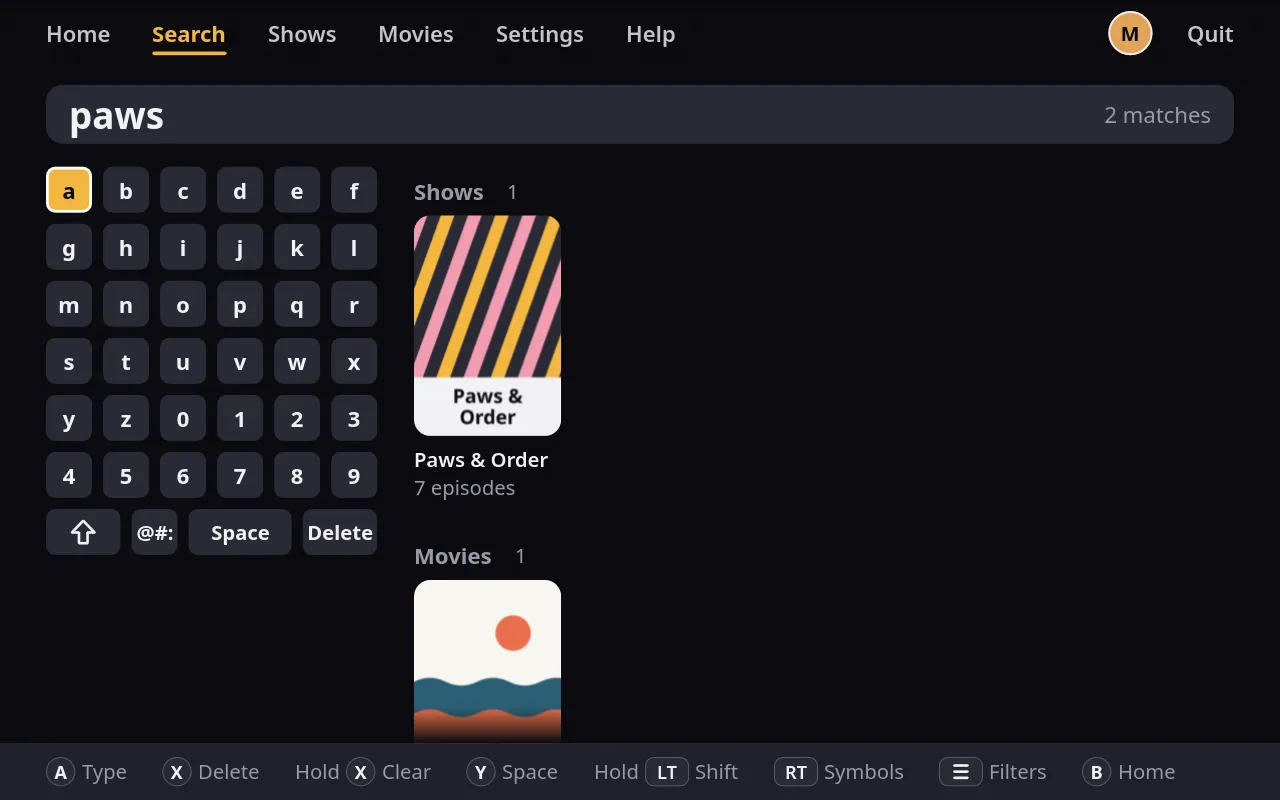Tap the letter f key
The height and width of the screenshot is (800, 1280).
point(354,190)
